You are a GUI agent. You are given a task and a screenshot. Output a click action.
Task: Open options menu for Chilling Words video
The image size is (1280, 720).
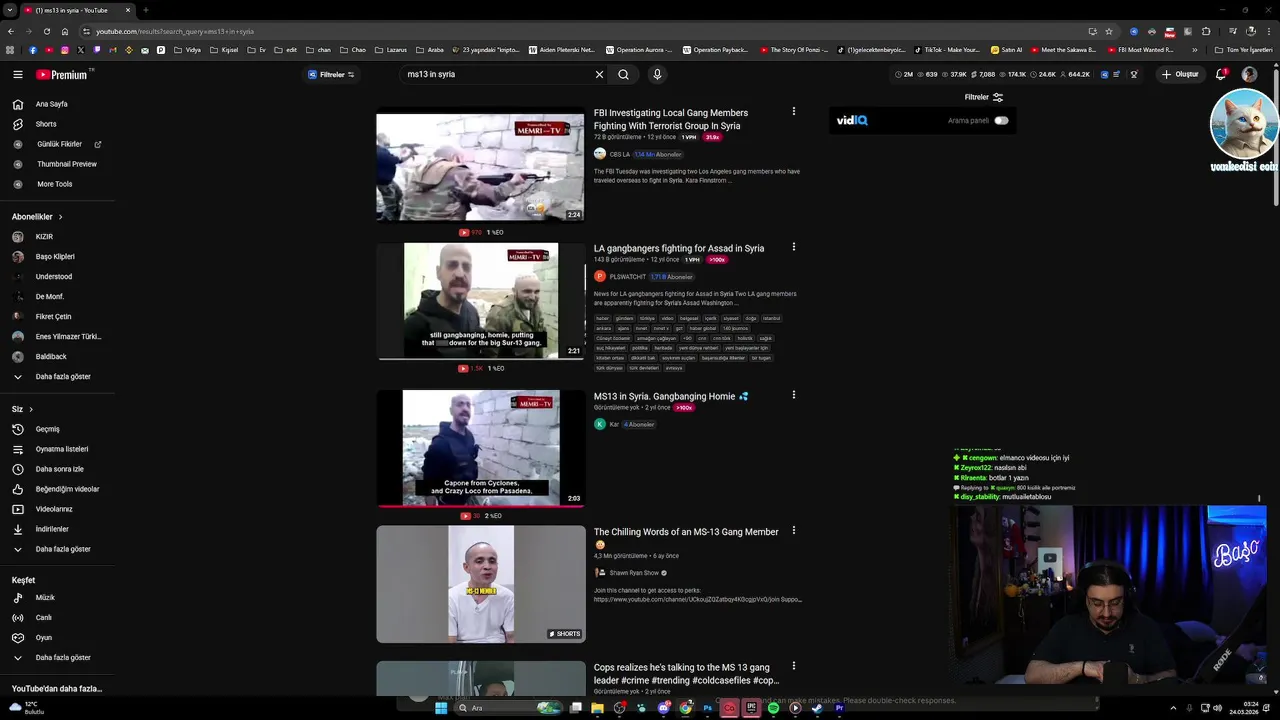pyautogui.click(x=794, y=531)
